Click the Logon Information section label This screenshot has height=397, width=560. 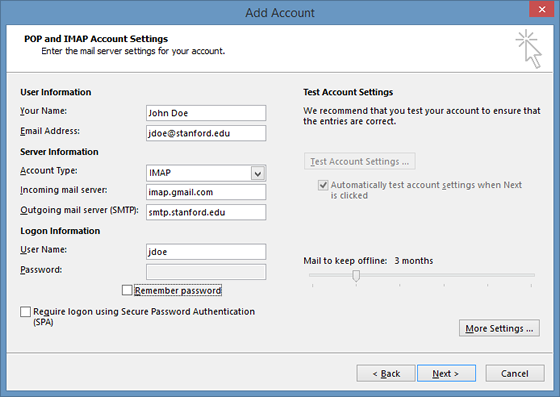tap(60, 231)
